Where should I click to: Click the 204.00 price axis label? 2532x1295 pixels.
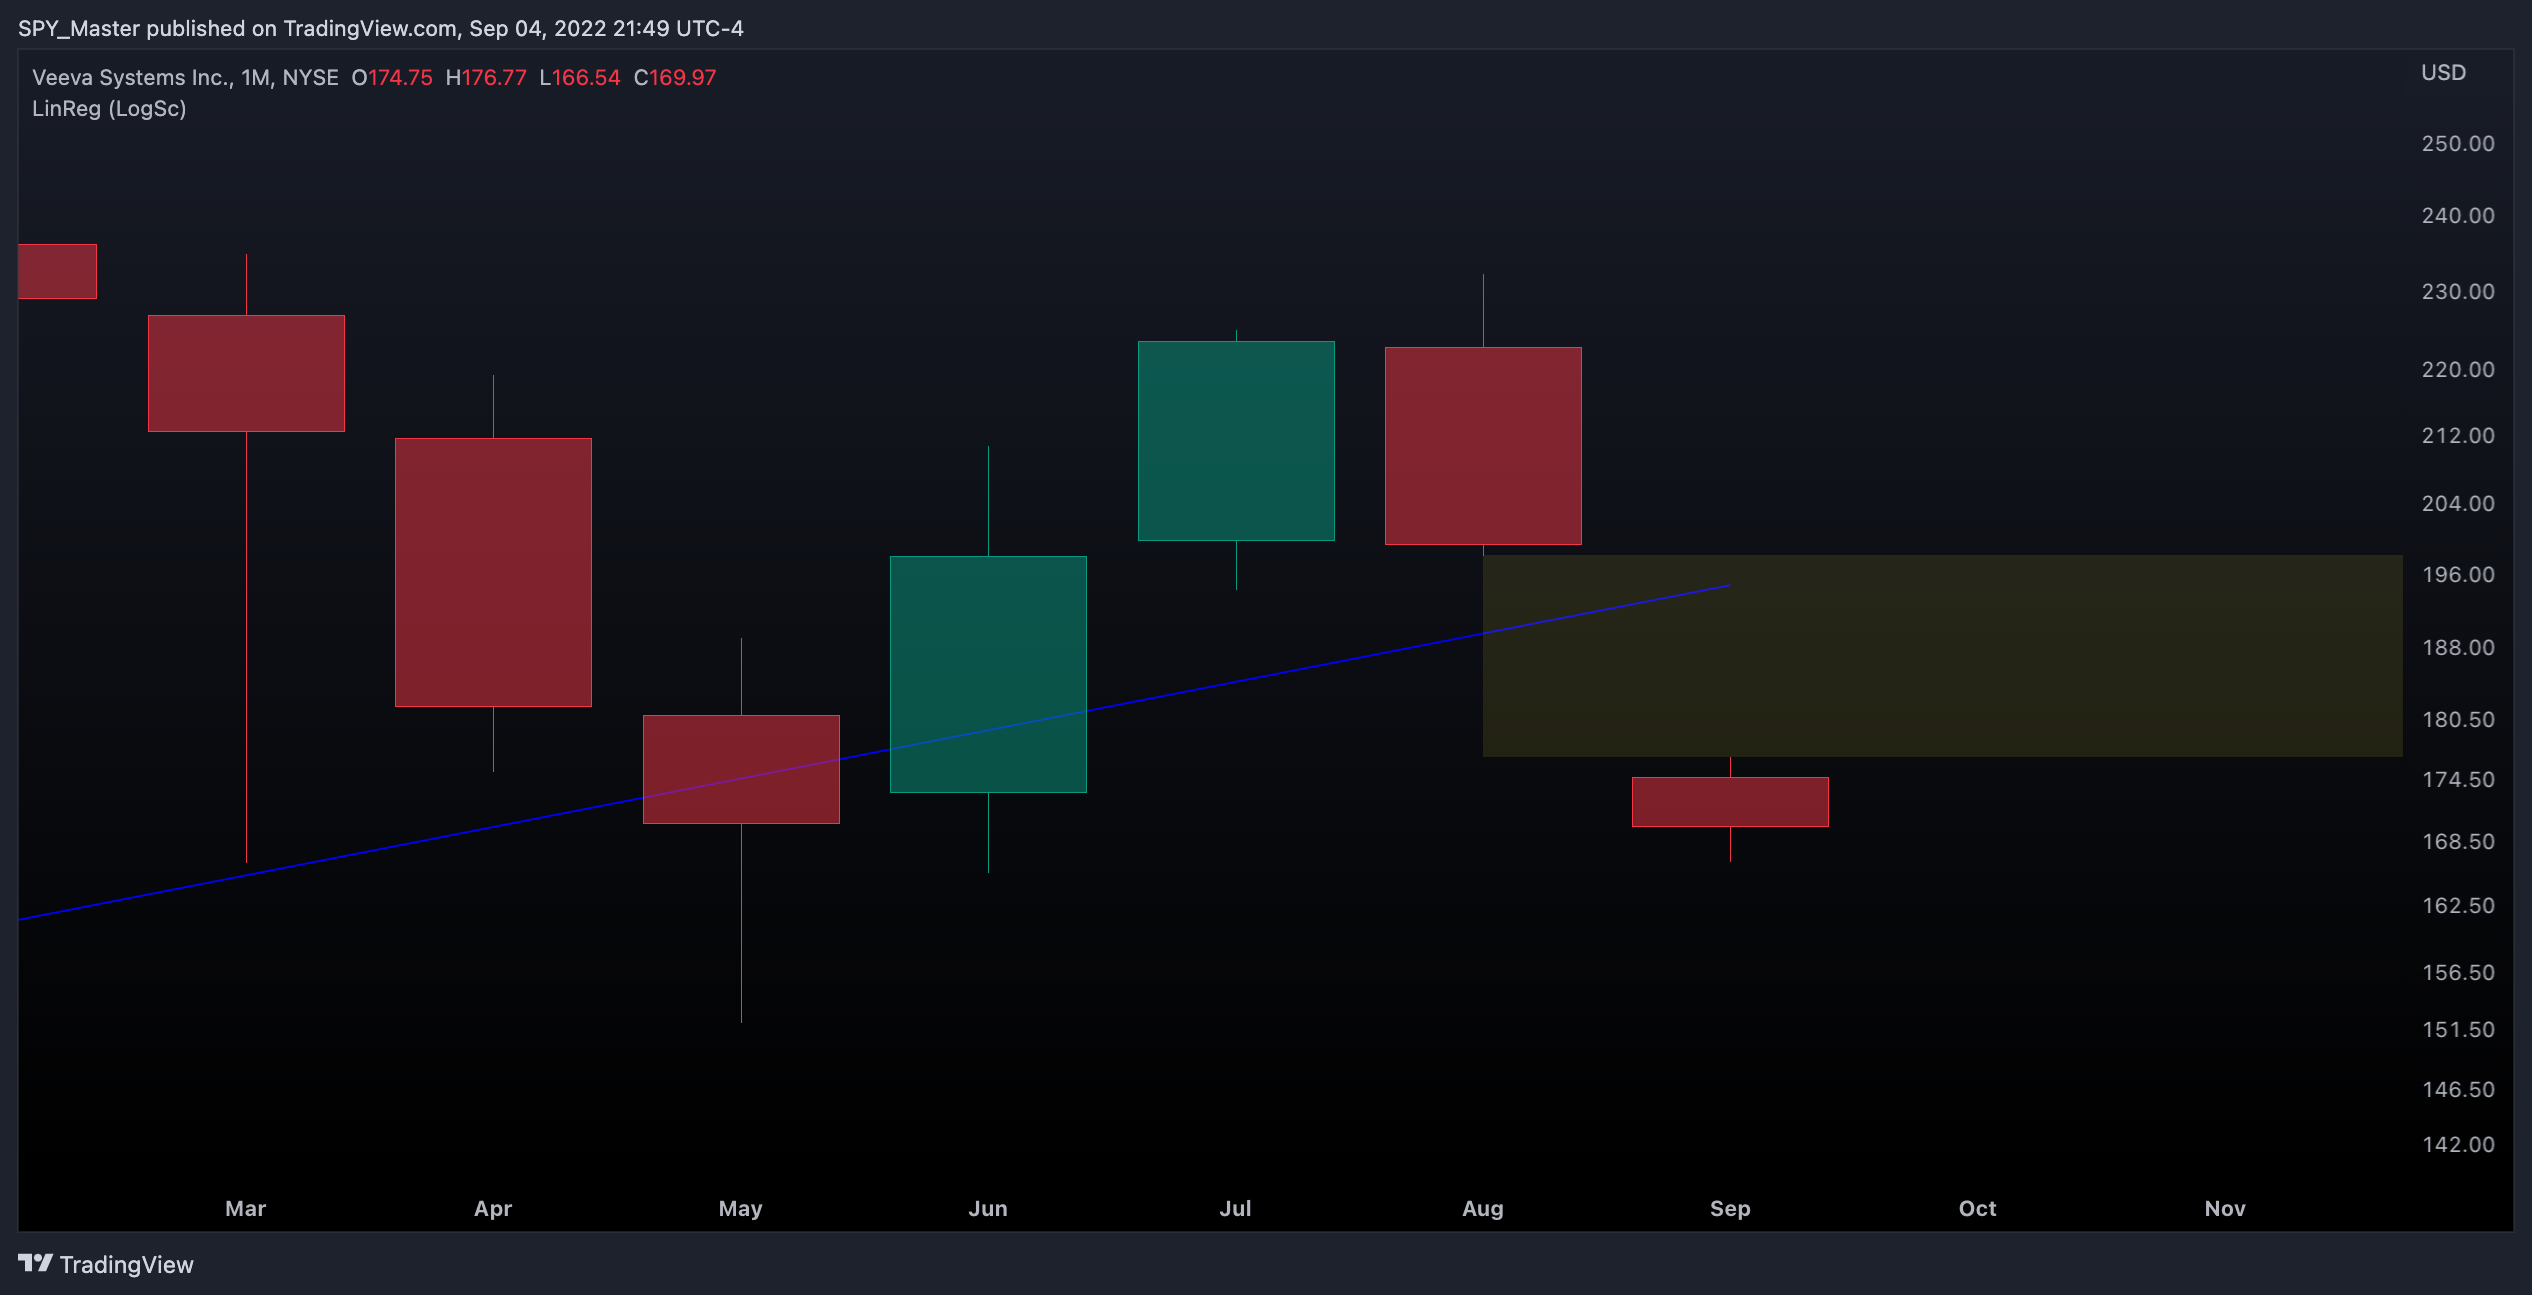[2458, 504]
